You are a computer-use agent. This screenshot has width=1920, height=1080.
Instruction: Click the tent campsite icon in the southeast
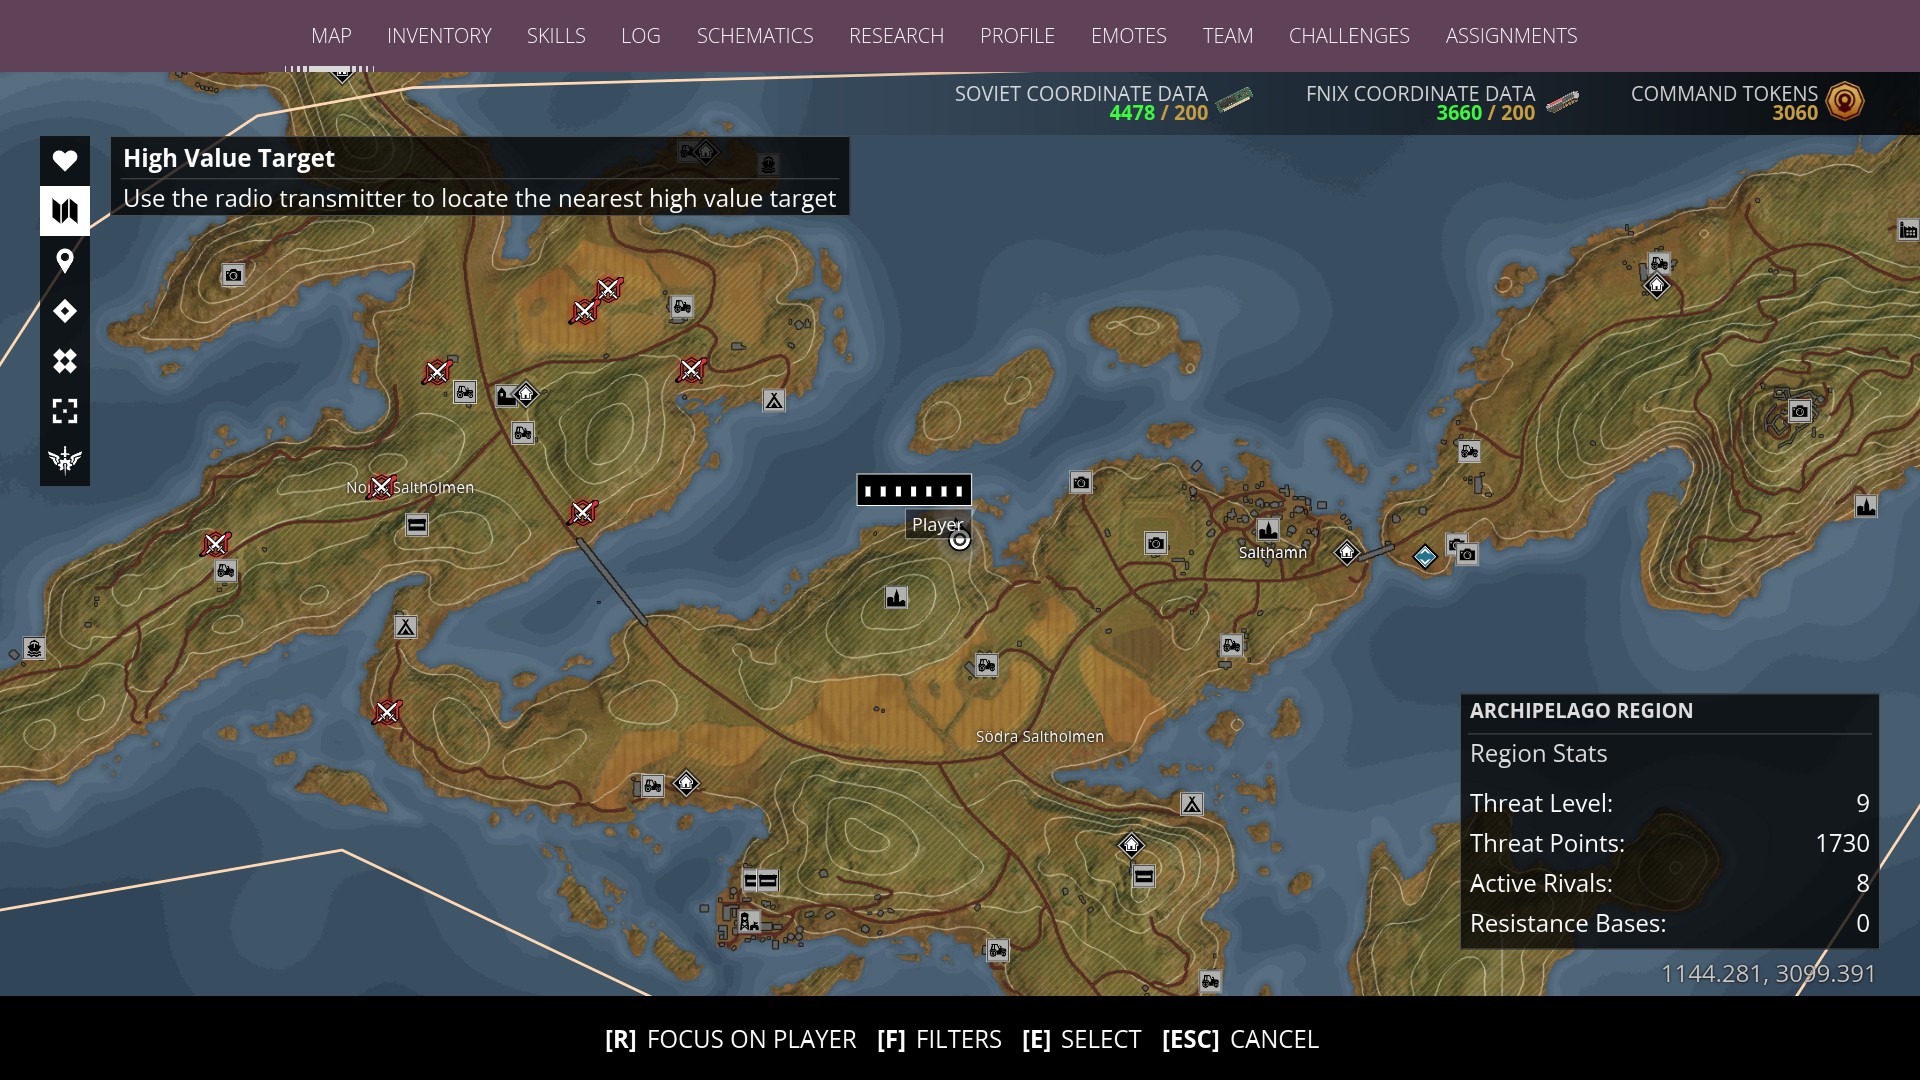click(x=1192, y=804)
